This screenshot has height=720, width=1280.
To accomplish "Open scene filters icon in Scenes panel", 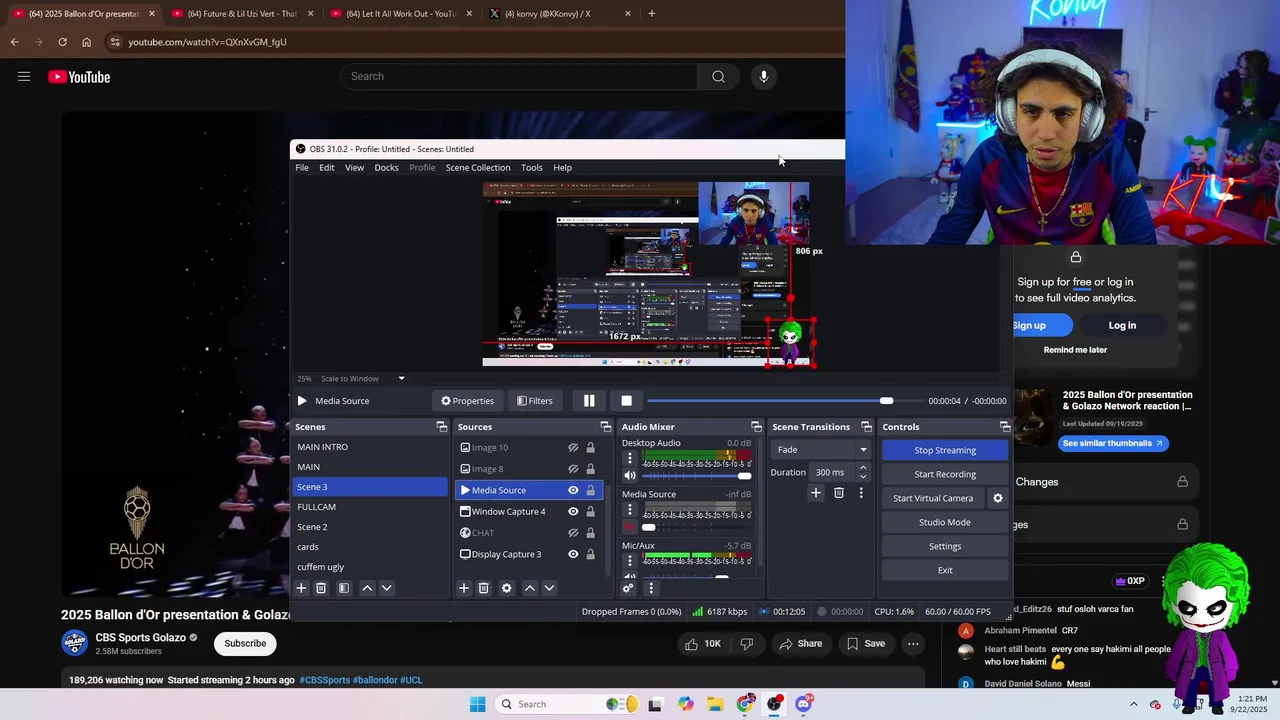I will pyautogui.click(x=343, y=588).
